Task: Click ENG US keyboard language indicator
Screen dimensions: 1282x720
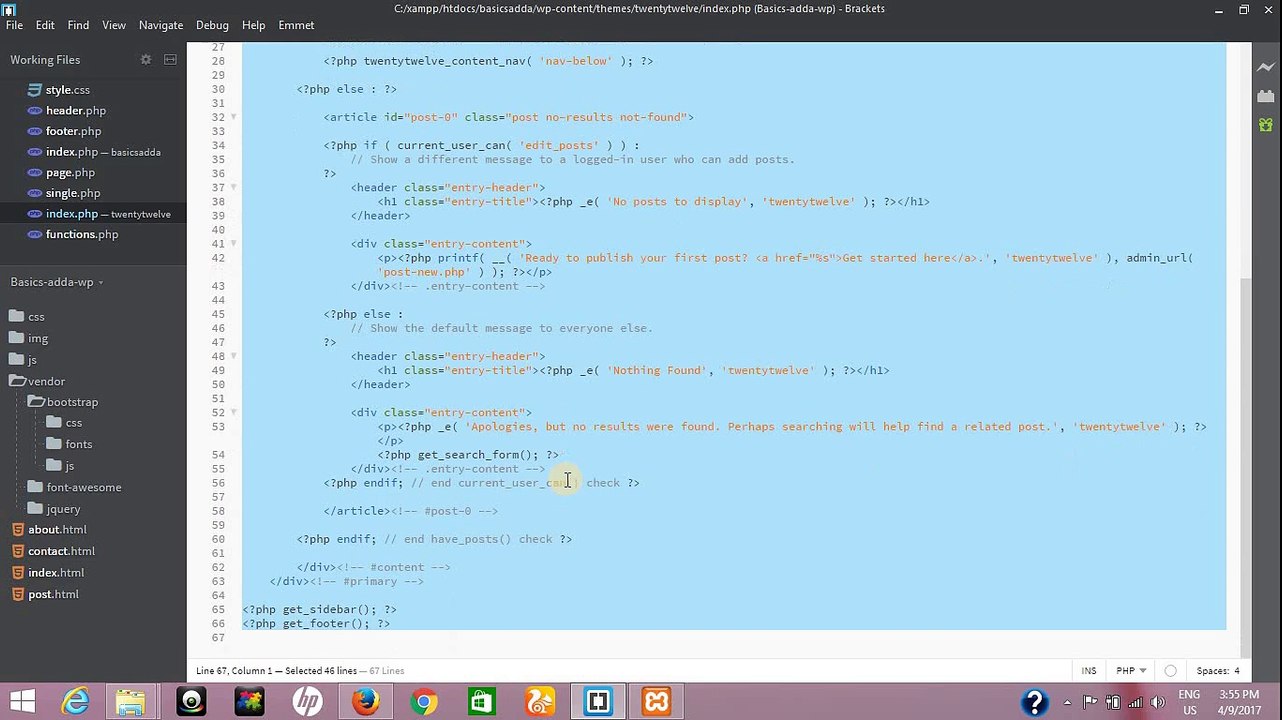Action: pos(1189,702)
